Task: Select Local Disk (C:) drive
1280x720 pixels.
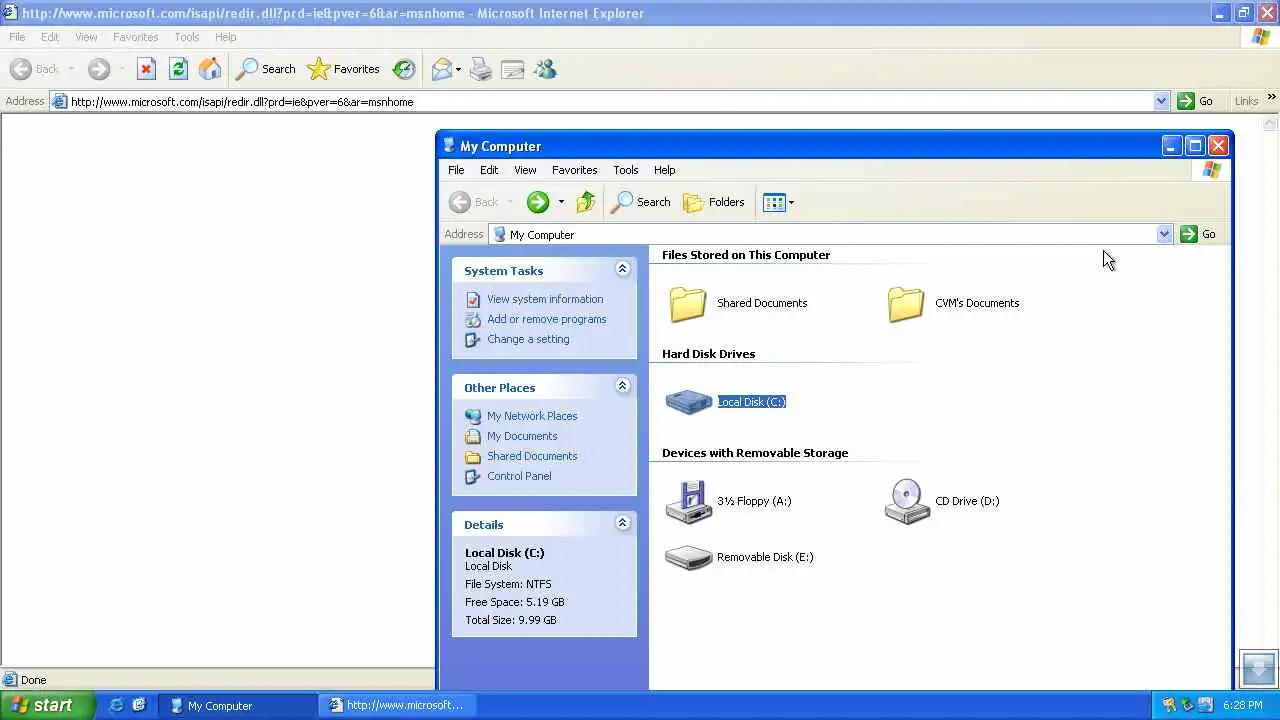Action: (x=726, y=402)
